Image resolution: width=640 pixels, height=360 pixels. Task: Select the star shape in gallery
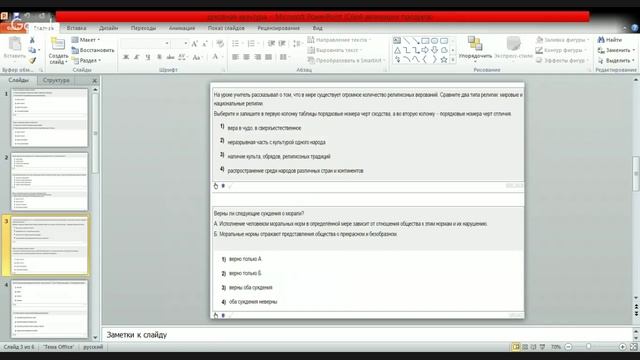pos(444,60)
